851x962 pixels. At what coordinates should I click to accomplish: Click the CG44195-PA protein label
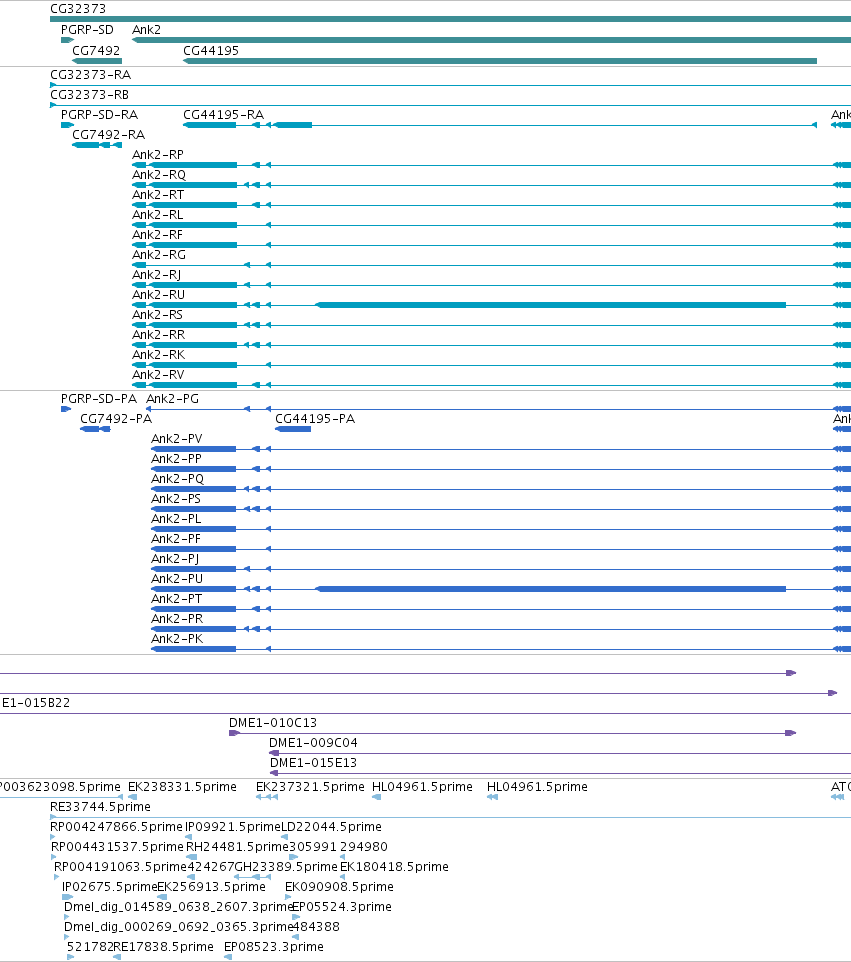315,418
